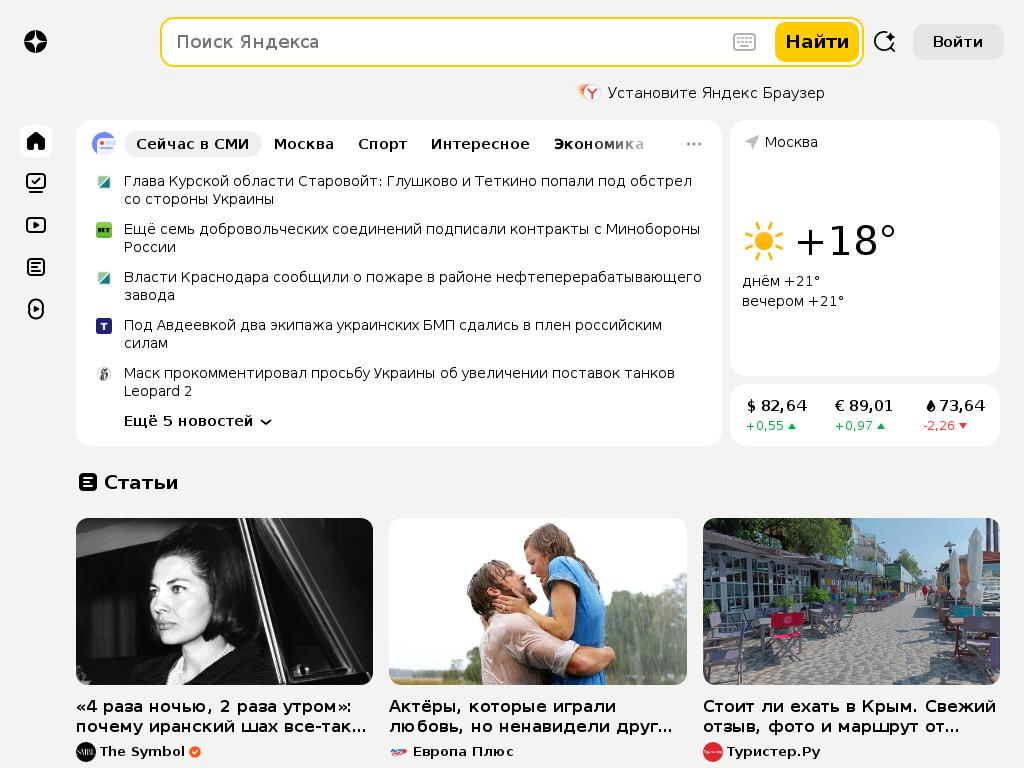Open the black-and-white woman article thumbnail
1024x768 pixels.
[x=225, y=601]
